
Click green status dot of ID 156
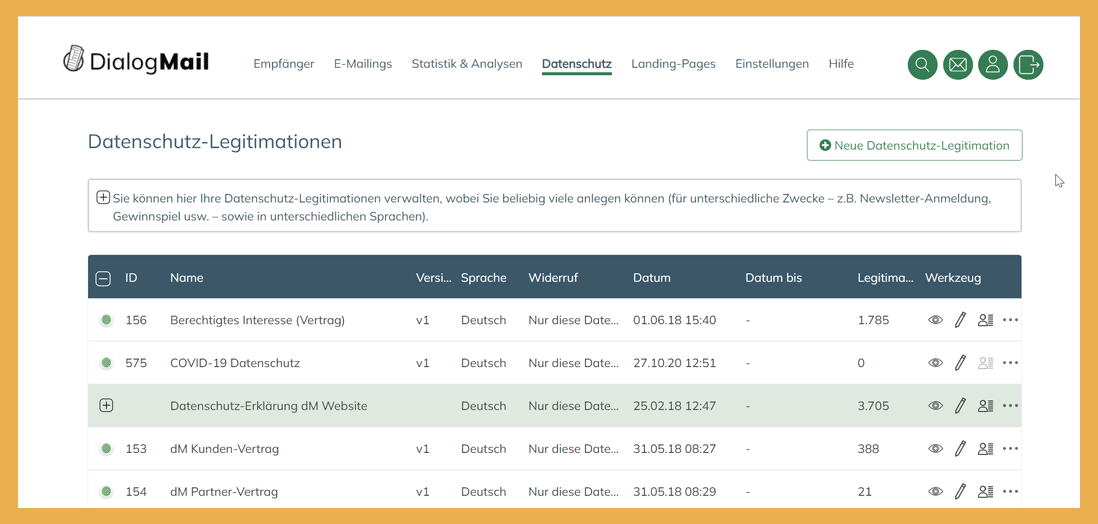[106, 320]
